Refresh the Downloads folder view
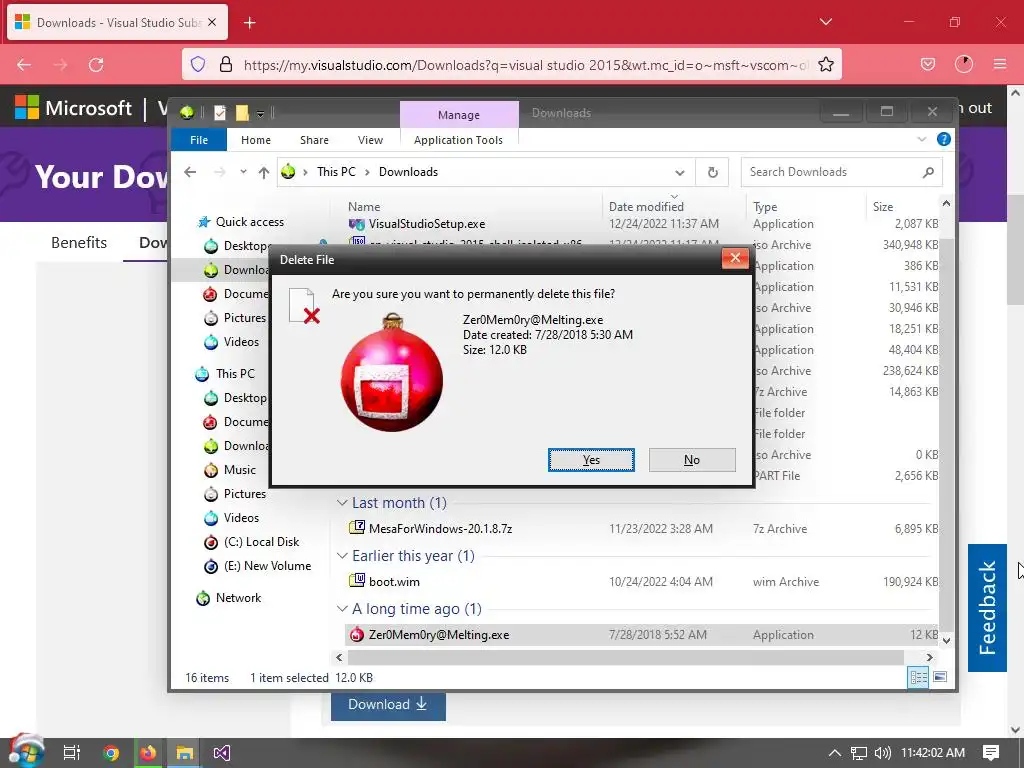The height and width of the screenshot is (768, 1024). [x=712, y=172]
